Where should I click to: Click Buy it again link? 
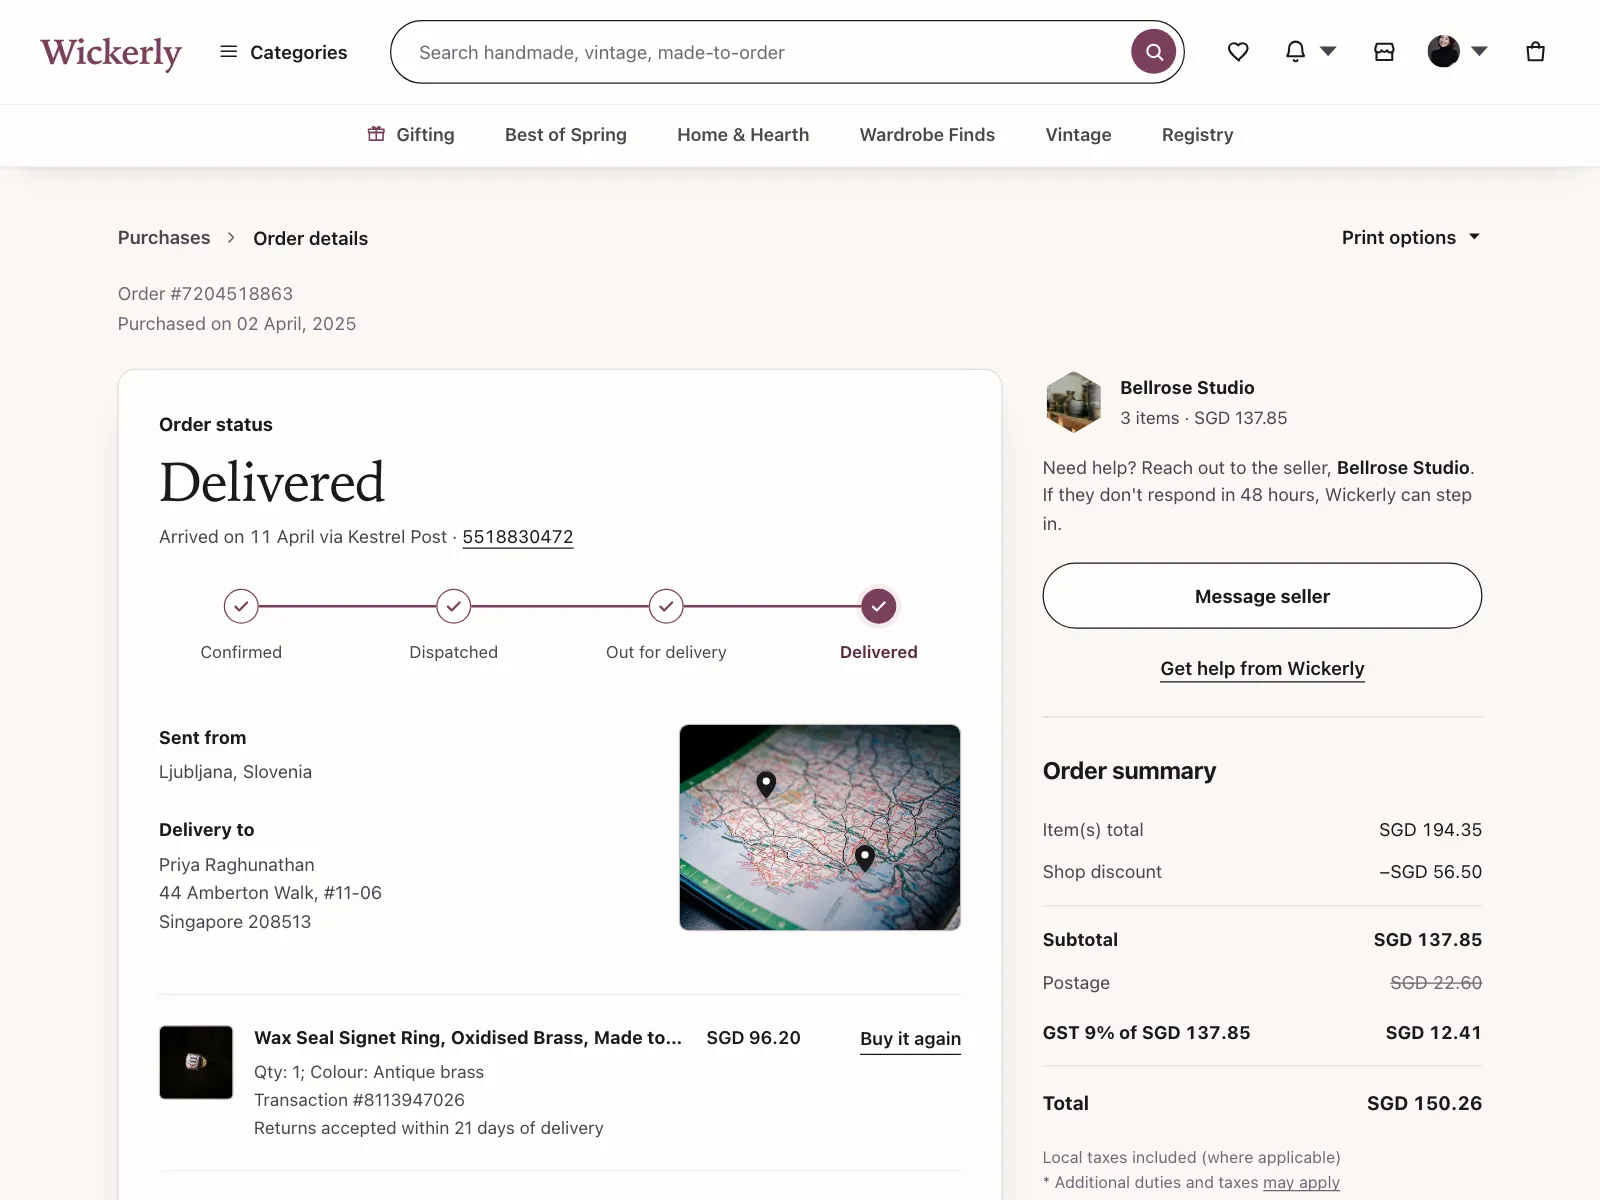click(910, 1039)
